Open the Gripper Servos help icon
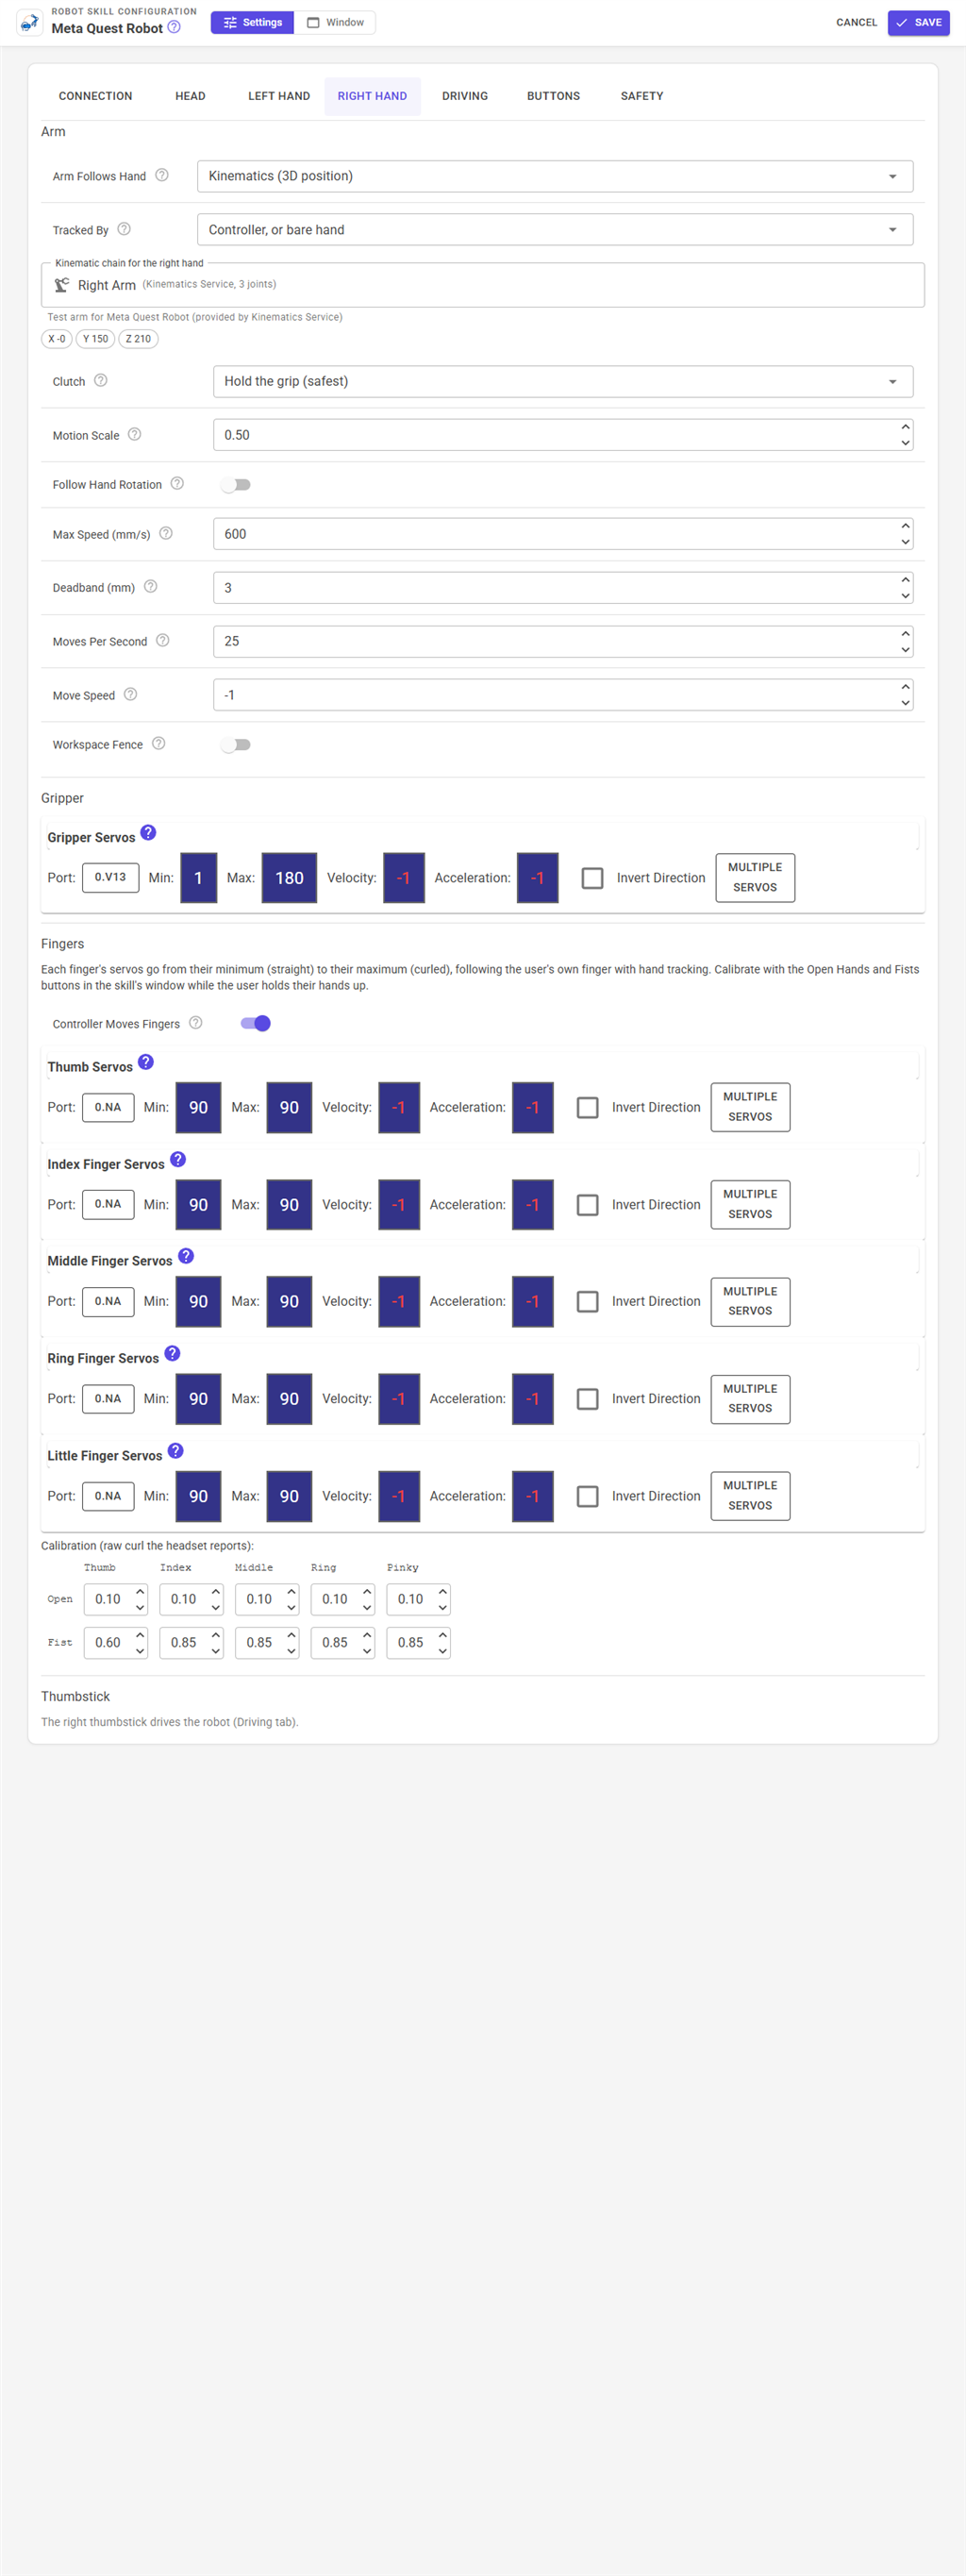This screenshot has height=2576, width=966. [148, 833]
